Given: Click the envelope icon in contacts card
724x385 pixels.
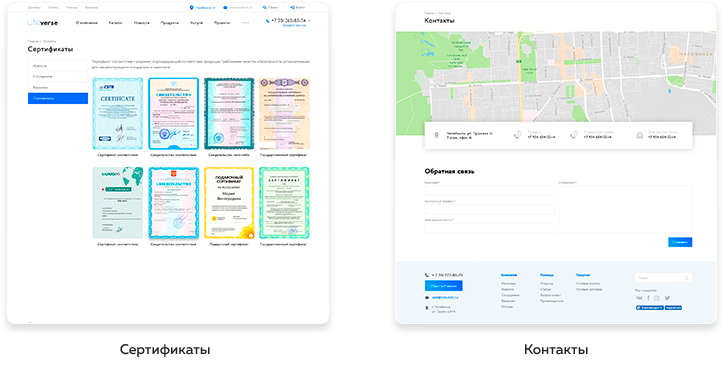Looking at the screenshot, I should click(640, 135).
